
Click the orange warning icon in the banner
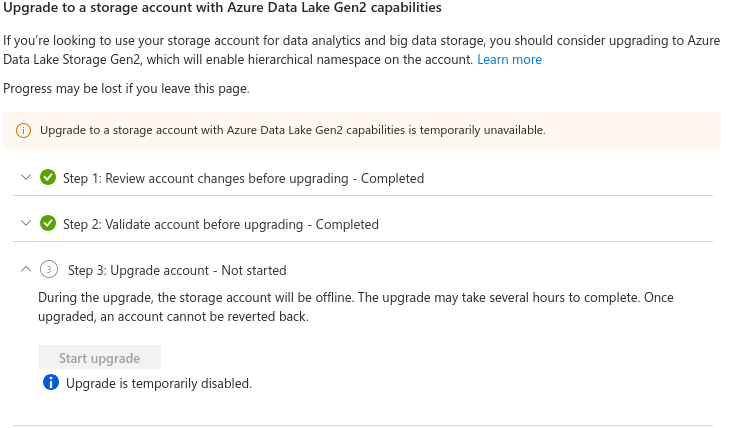23,130
